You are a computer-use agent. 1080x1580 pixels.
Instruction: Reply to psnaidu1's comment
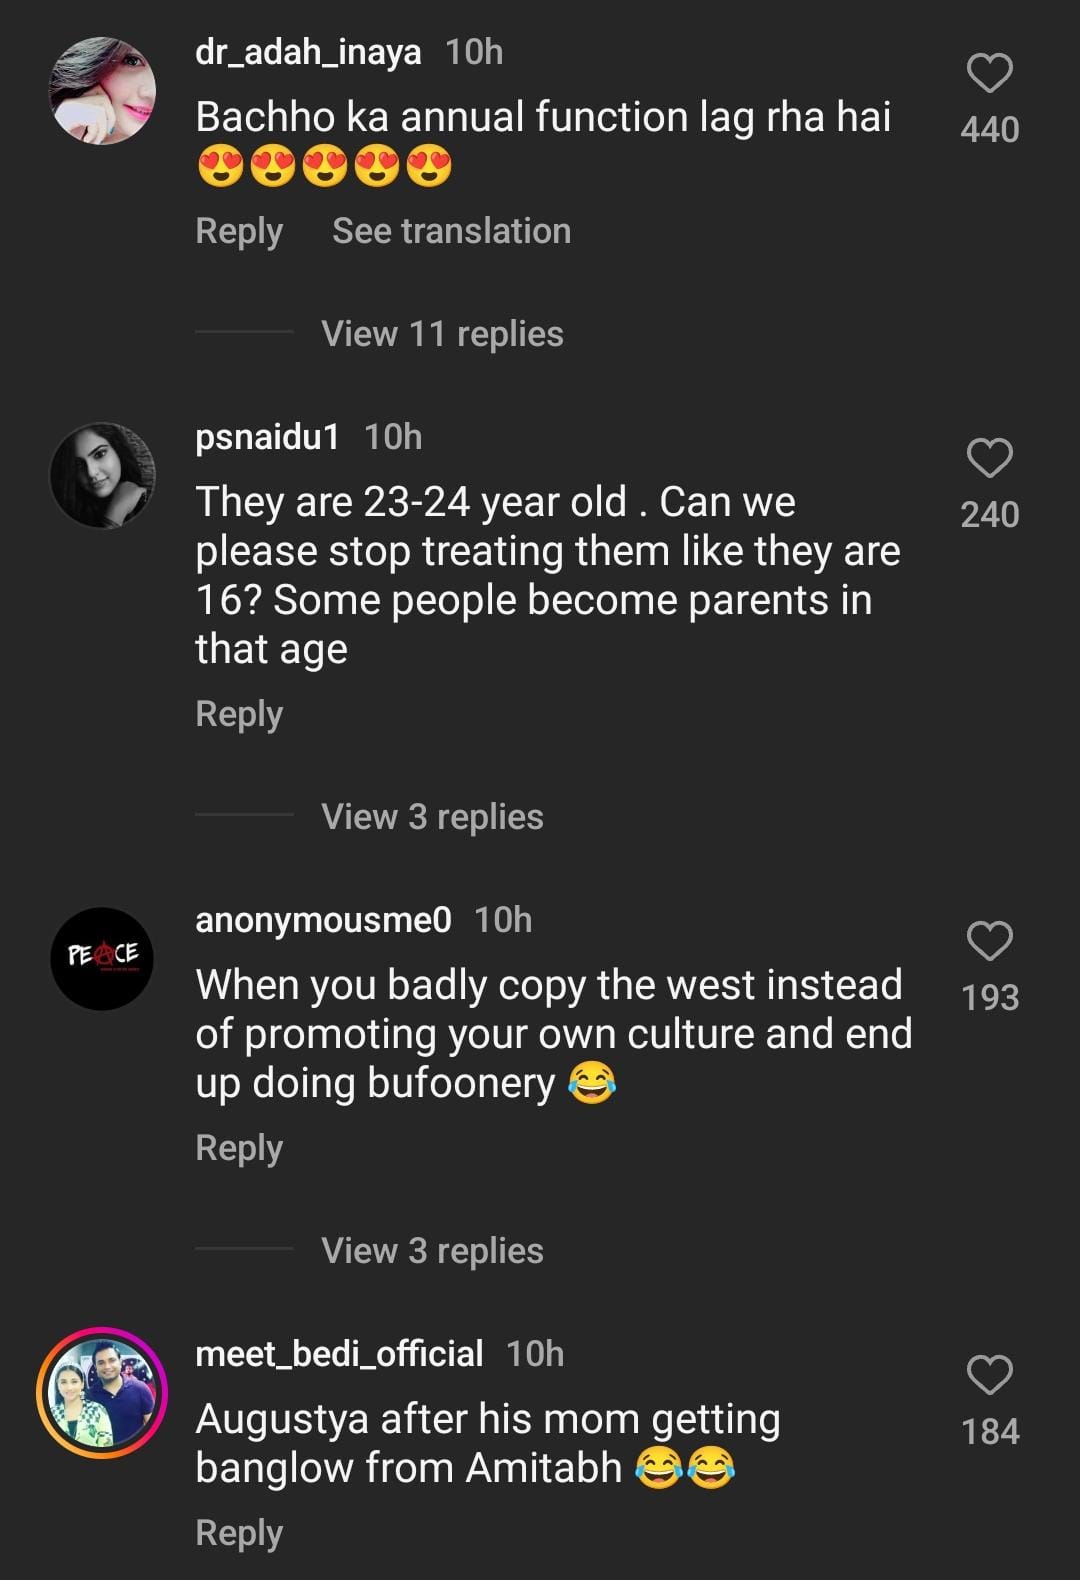click(239, 714)
